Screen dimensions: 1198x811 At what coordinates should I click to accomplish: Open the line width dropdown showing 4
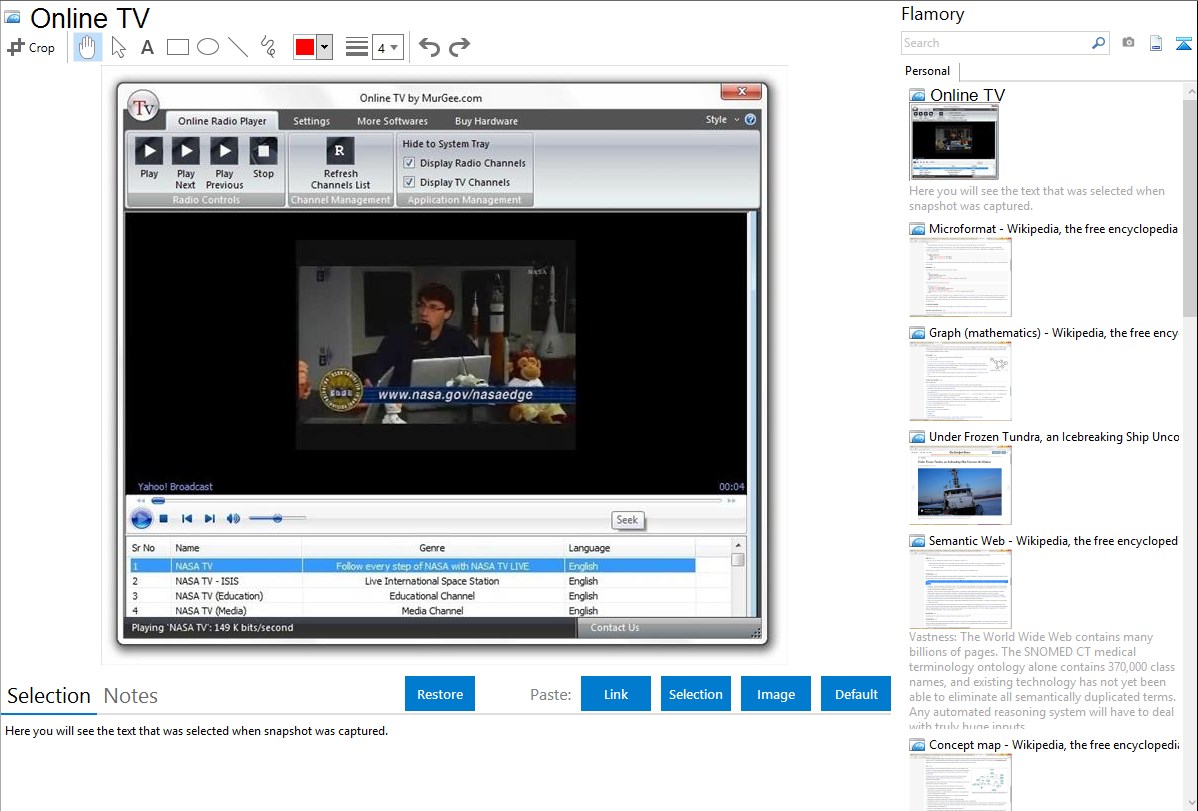pos(387,47)
